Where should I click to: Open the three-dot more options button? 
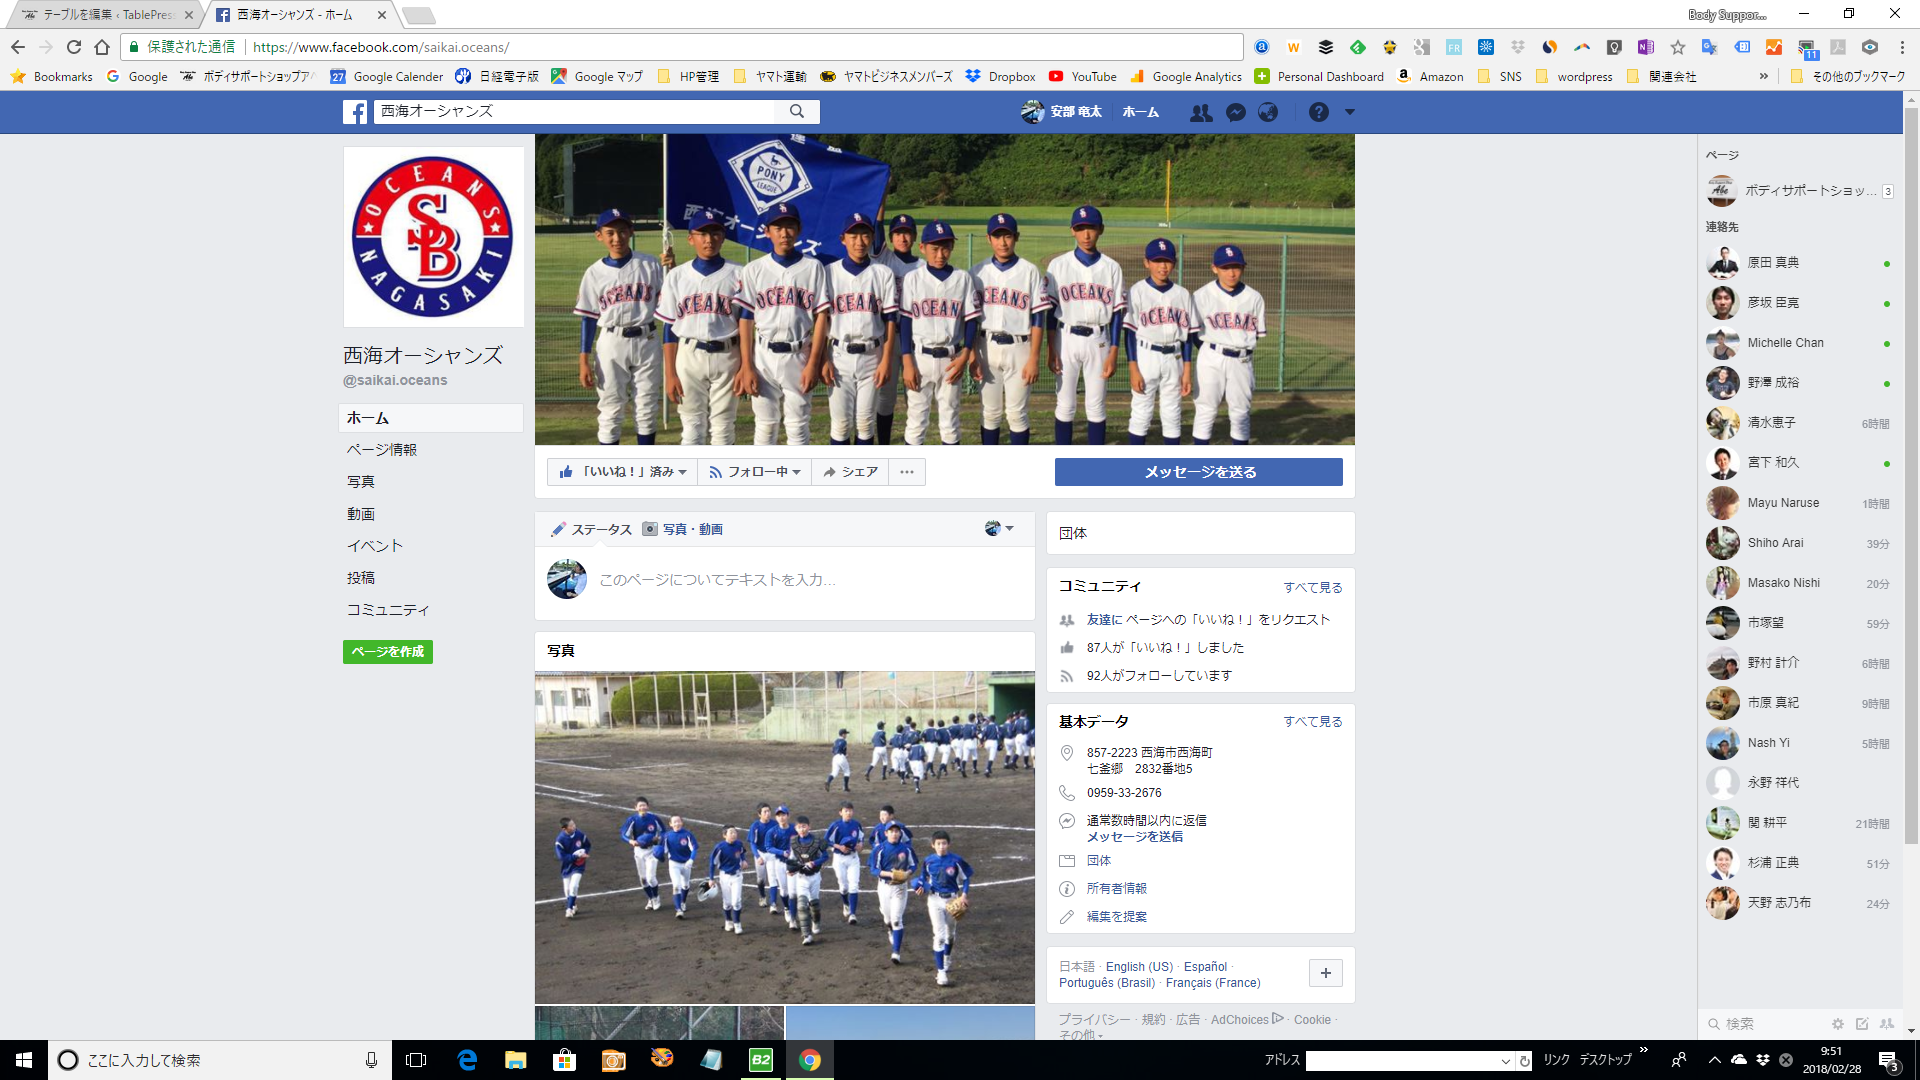(x=907, y=472)
